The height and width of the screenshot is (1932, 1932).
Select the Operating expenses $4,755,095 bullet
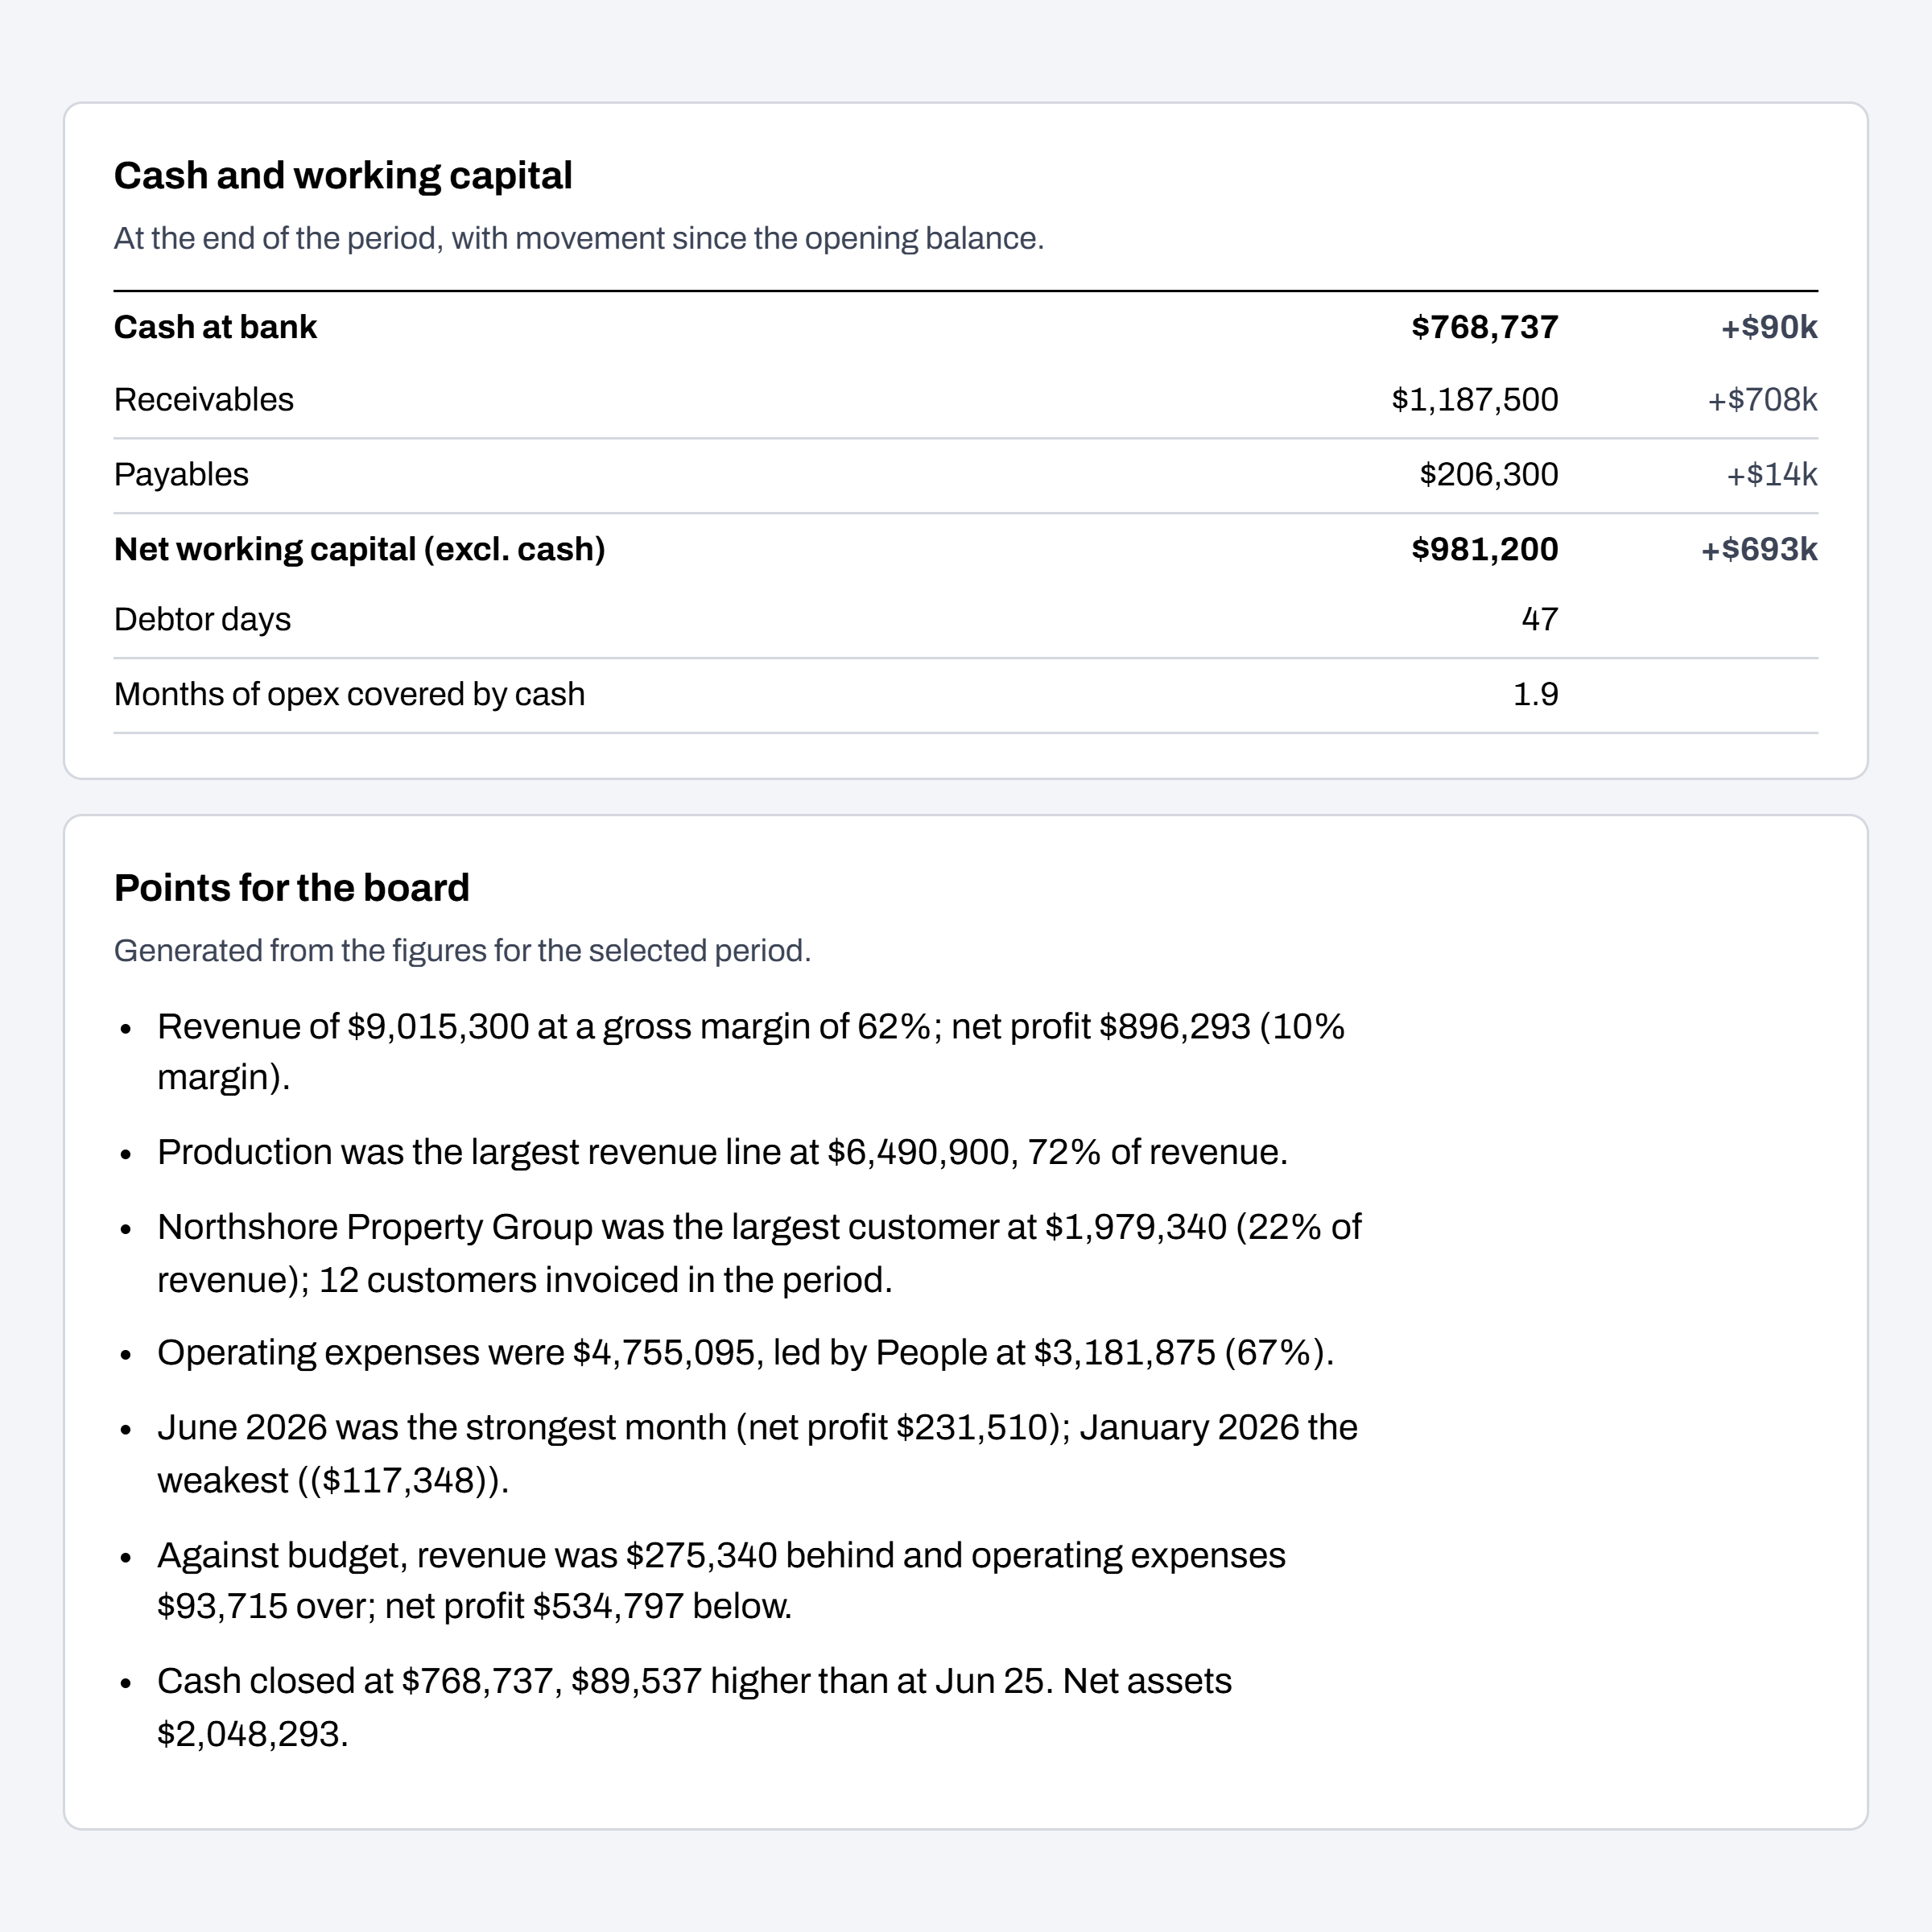[745, 1353]
